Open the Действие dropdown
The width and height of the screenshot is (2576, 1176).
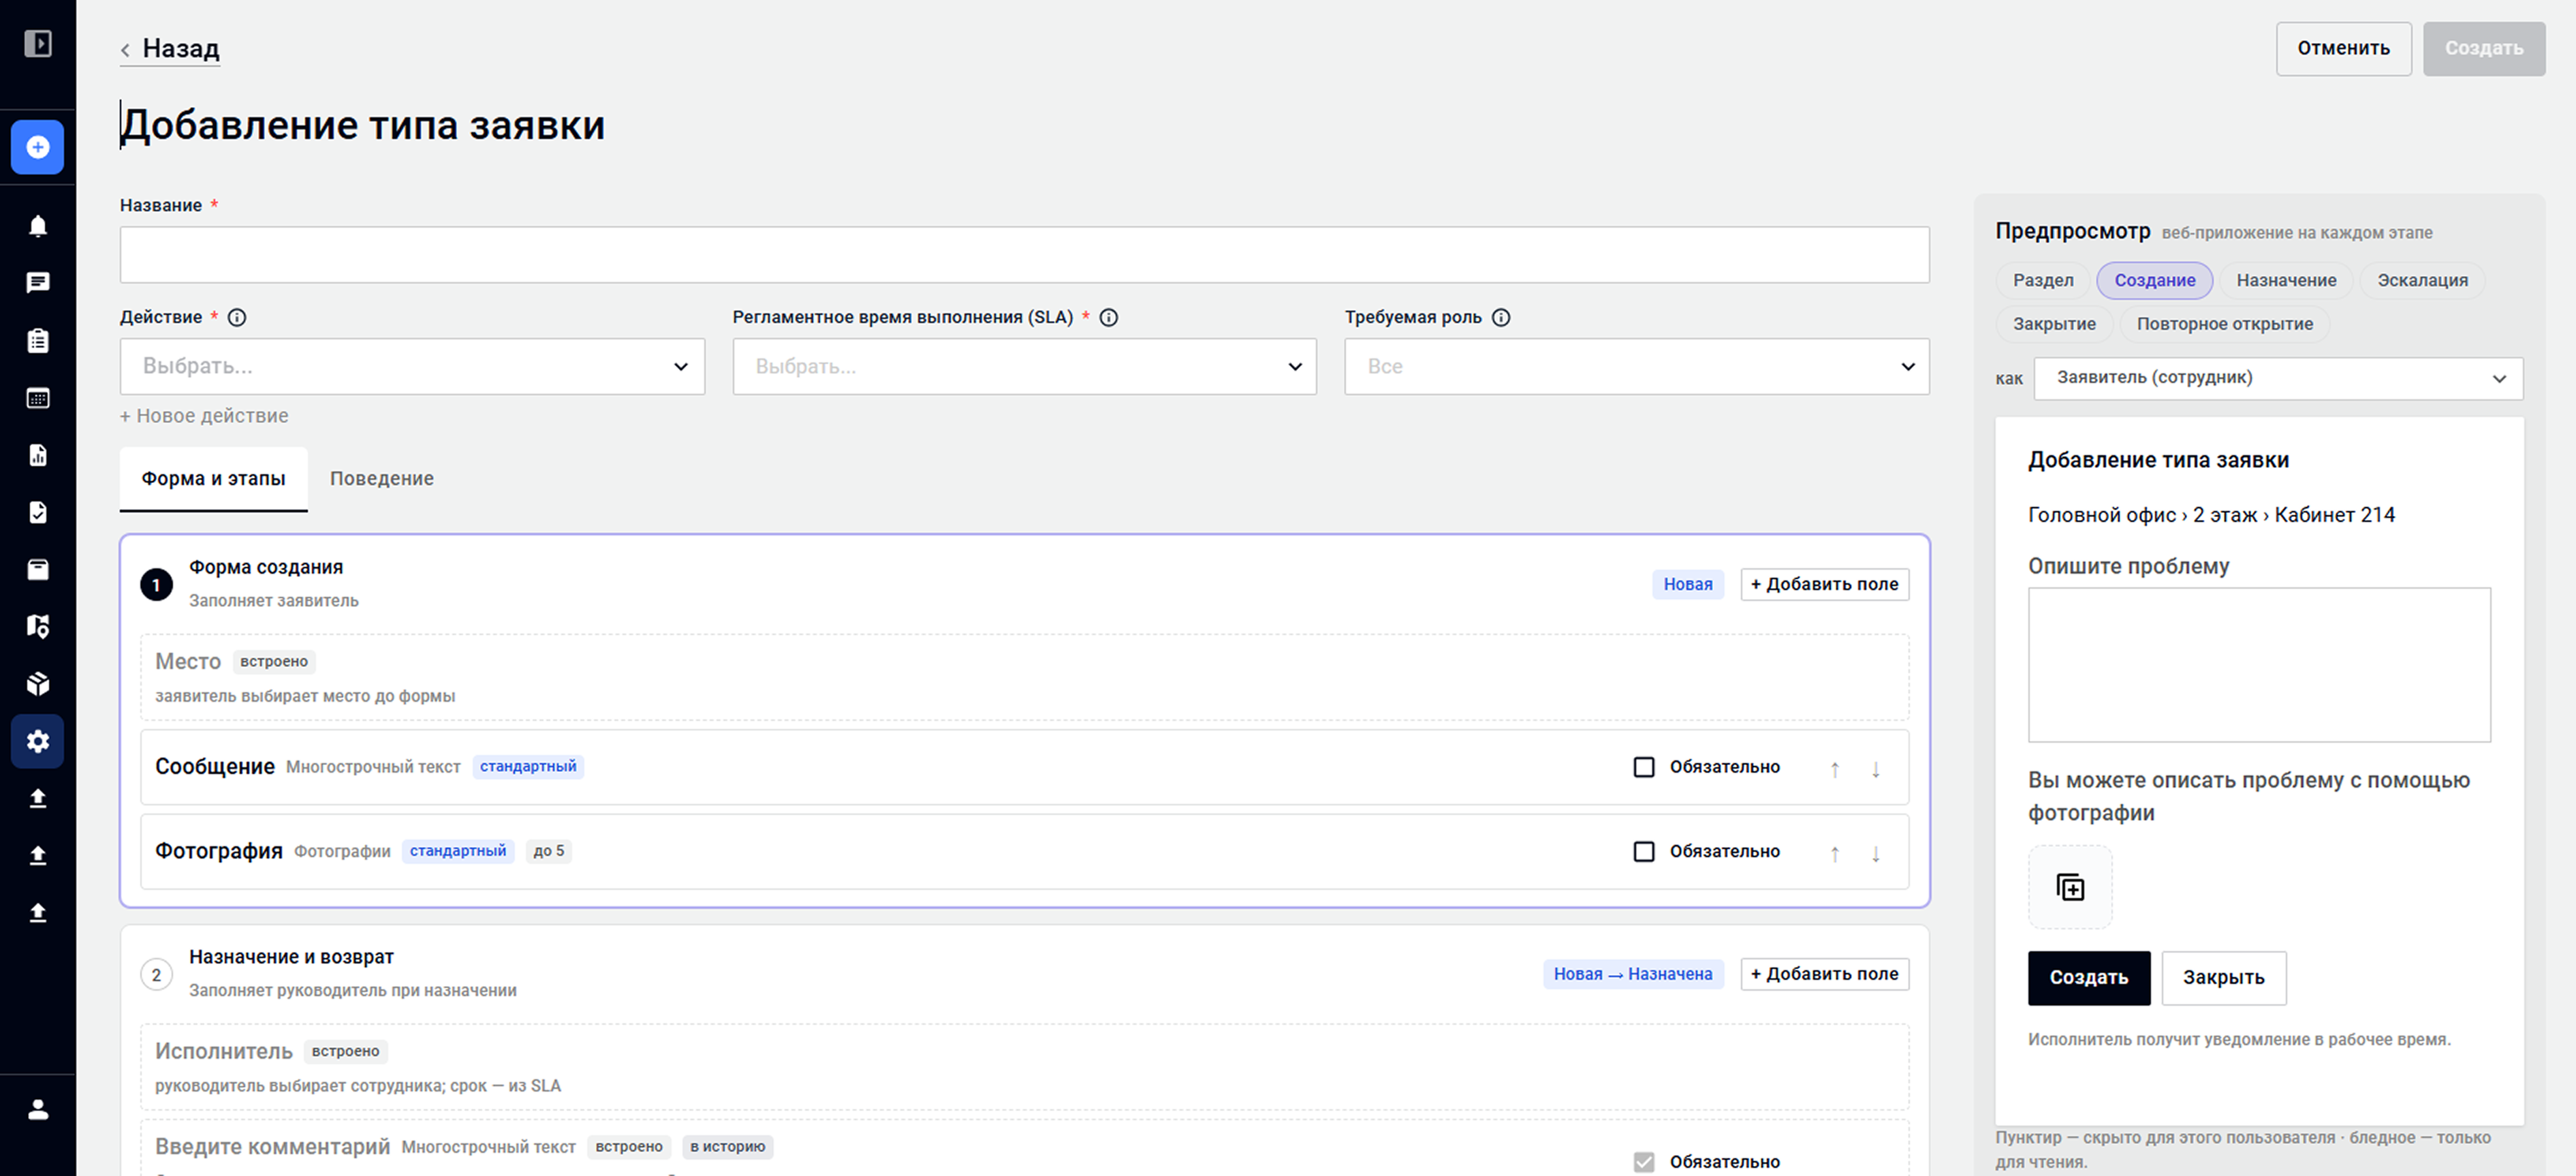point(412,366)
